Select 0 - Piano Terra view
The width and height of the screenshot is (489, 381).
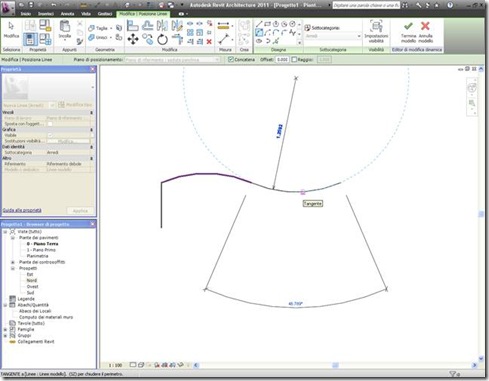(43, 244)
